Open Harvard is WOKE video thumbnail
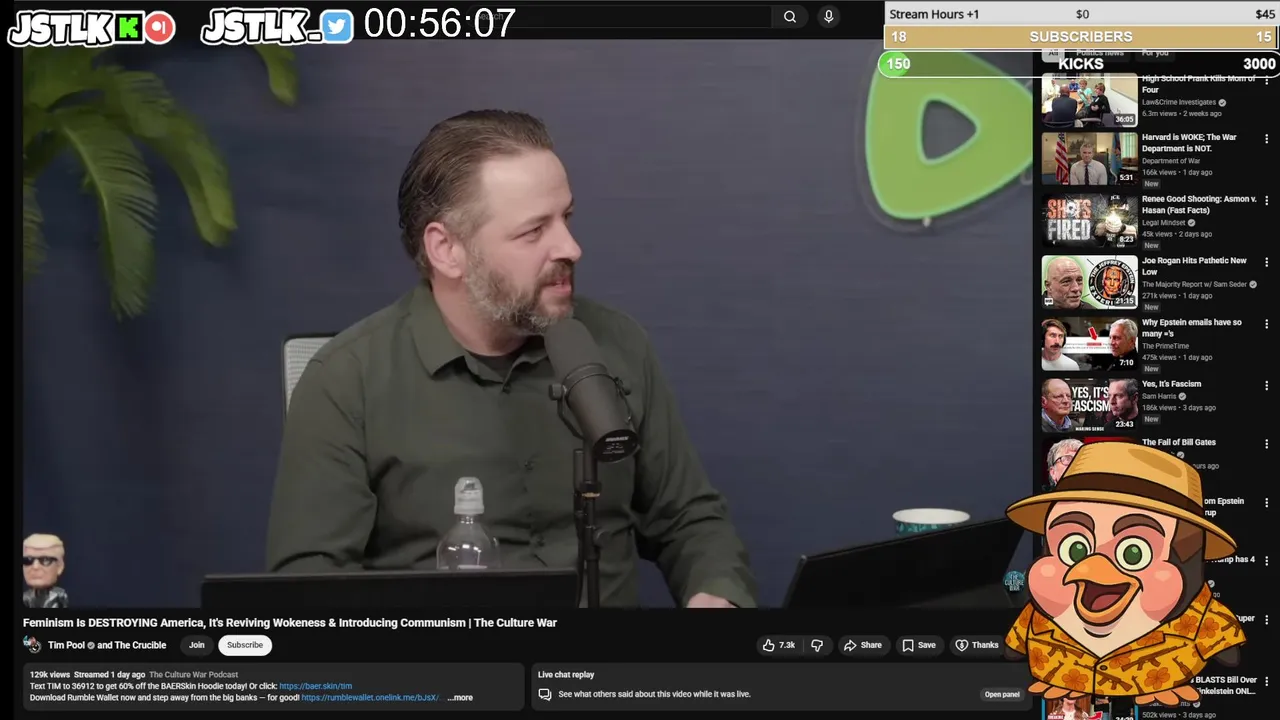This screenshot has width=1280, height=720. [1089, 158]
